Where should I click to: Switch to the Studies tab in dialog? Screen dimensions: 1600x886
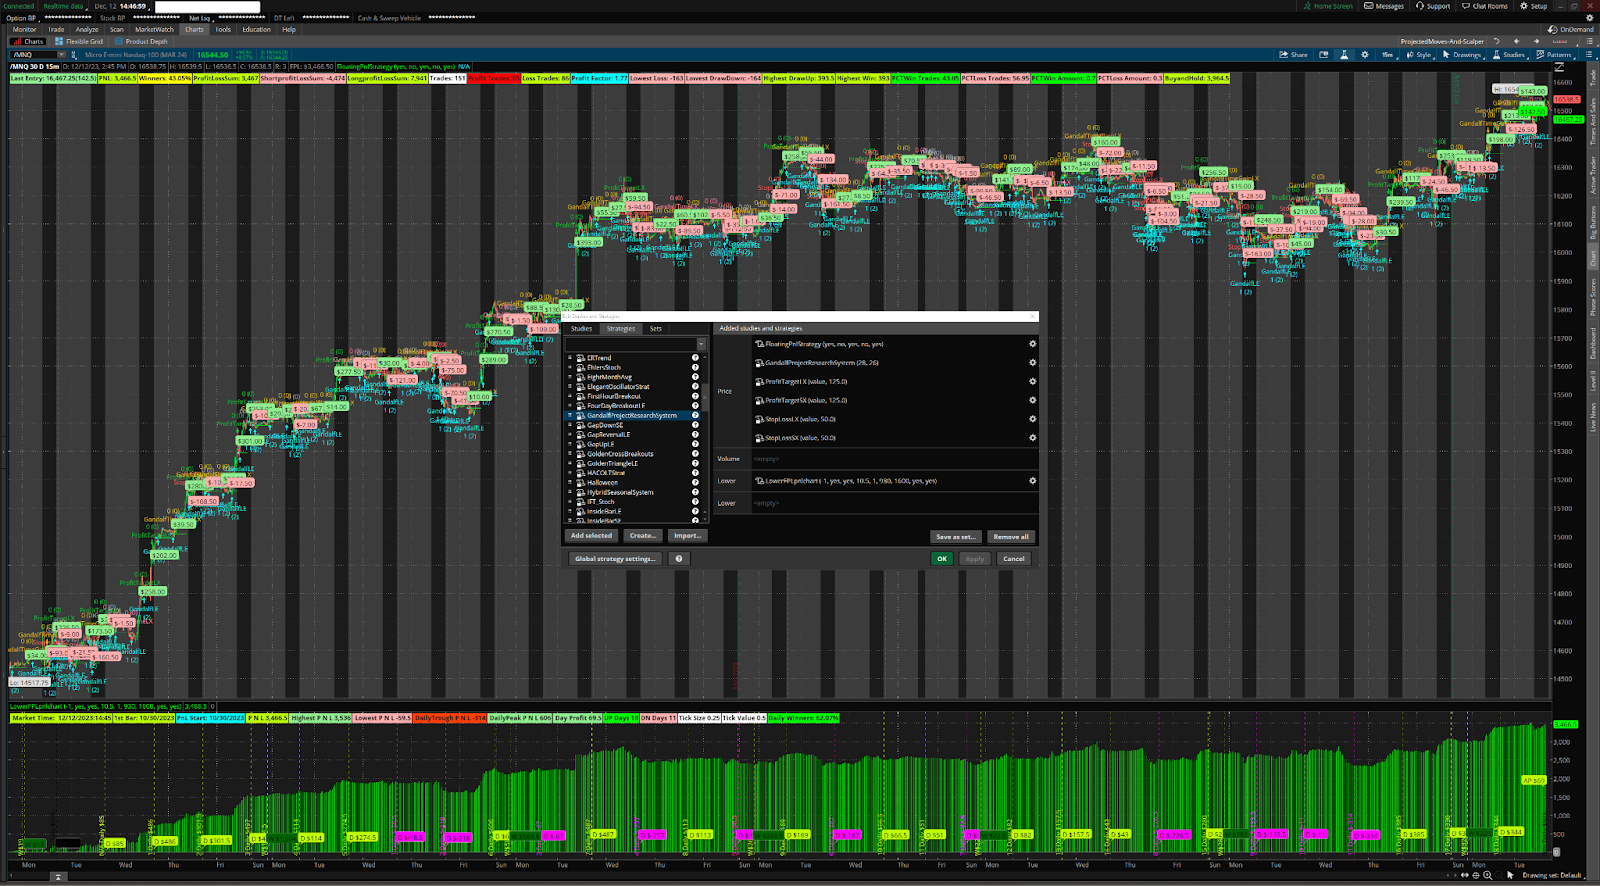click(581, 329)
